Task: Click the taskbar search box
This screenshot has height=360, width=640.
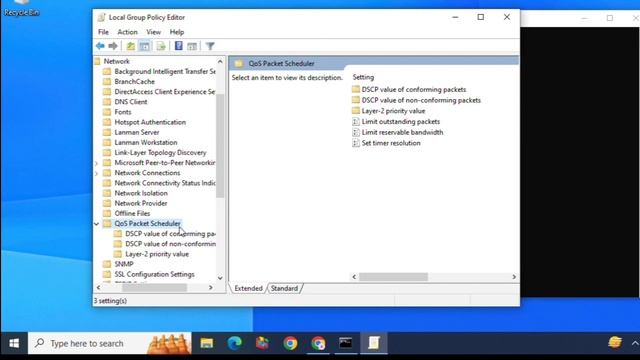Action: (110, 343)
